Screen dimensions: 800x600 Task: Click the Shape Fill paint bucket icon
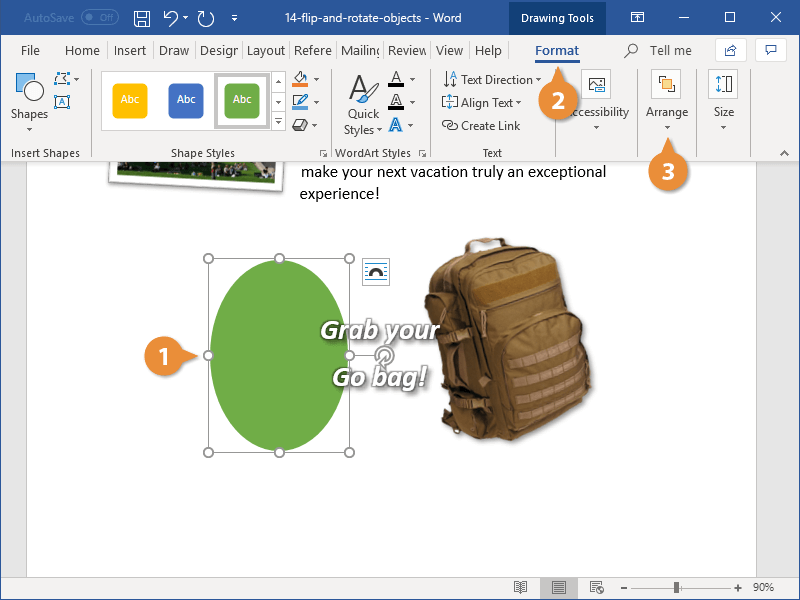click(x=300, y=79)
